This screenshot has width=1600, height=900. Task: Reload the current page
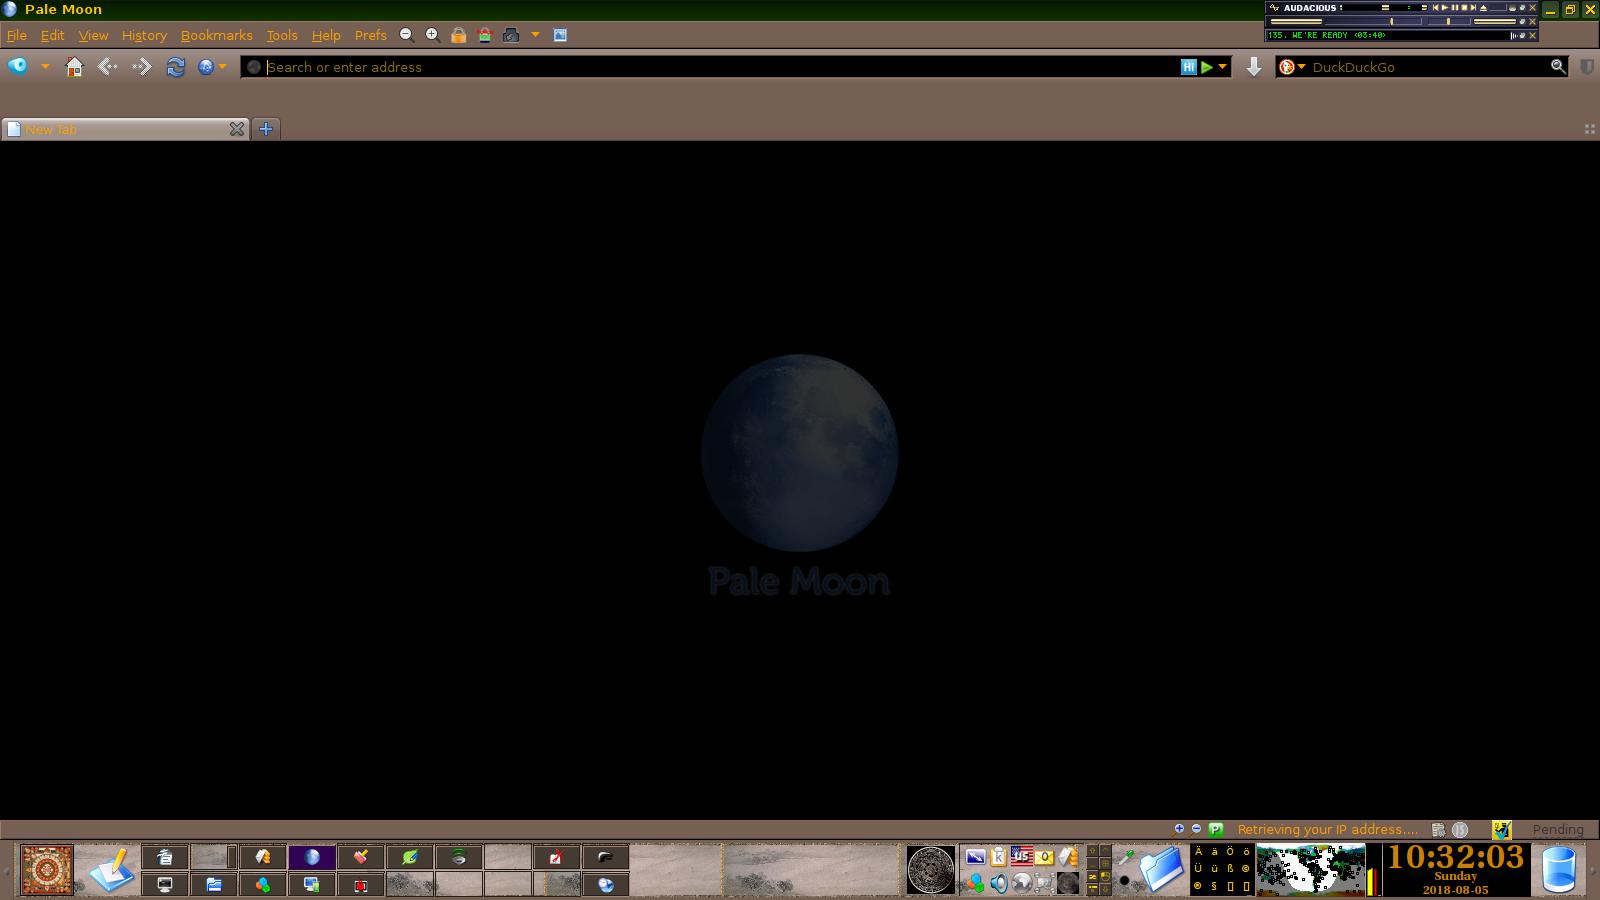pyautogui.click(x=176, y=67)
